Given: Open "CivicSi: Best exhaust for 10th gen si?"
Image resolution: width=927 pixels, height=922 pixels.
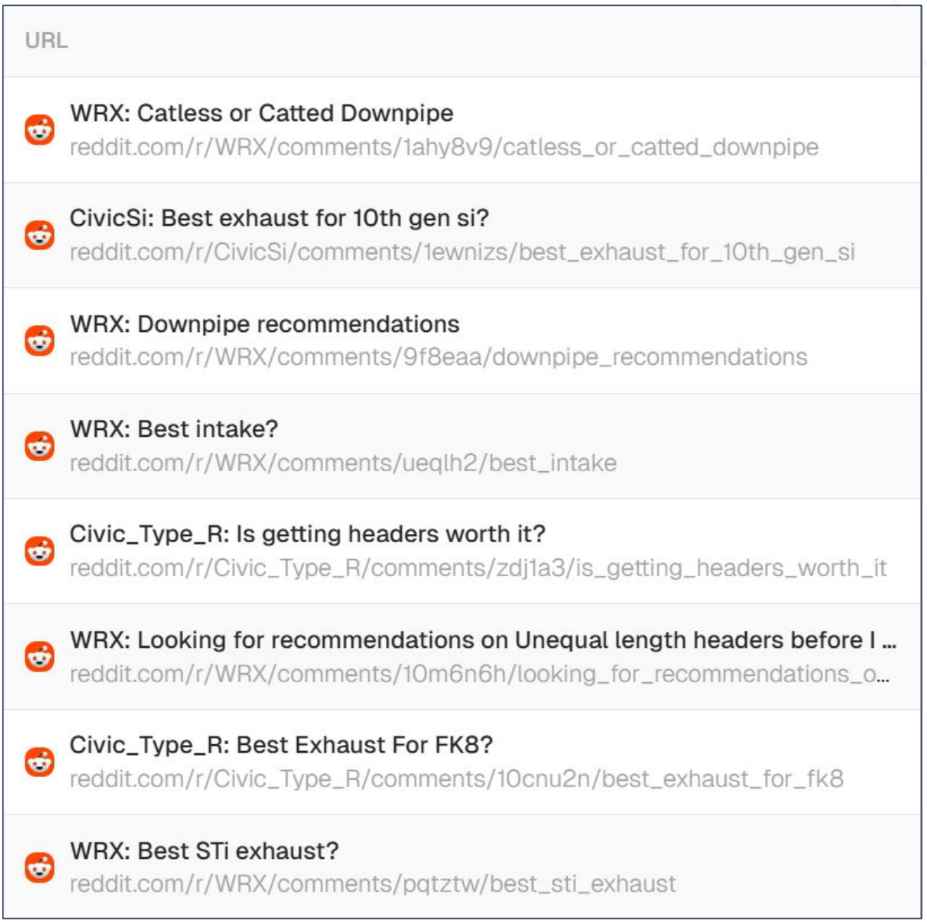Looking at the screenshot, I should coord(279,218).
